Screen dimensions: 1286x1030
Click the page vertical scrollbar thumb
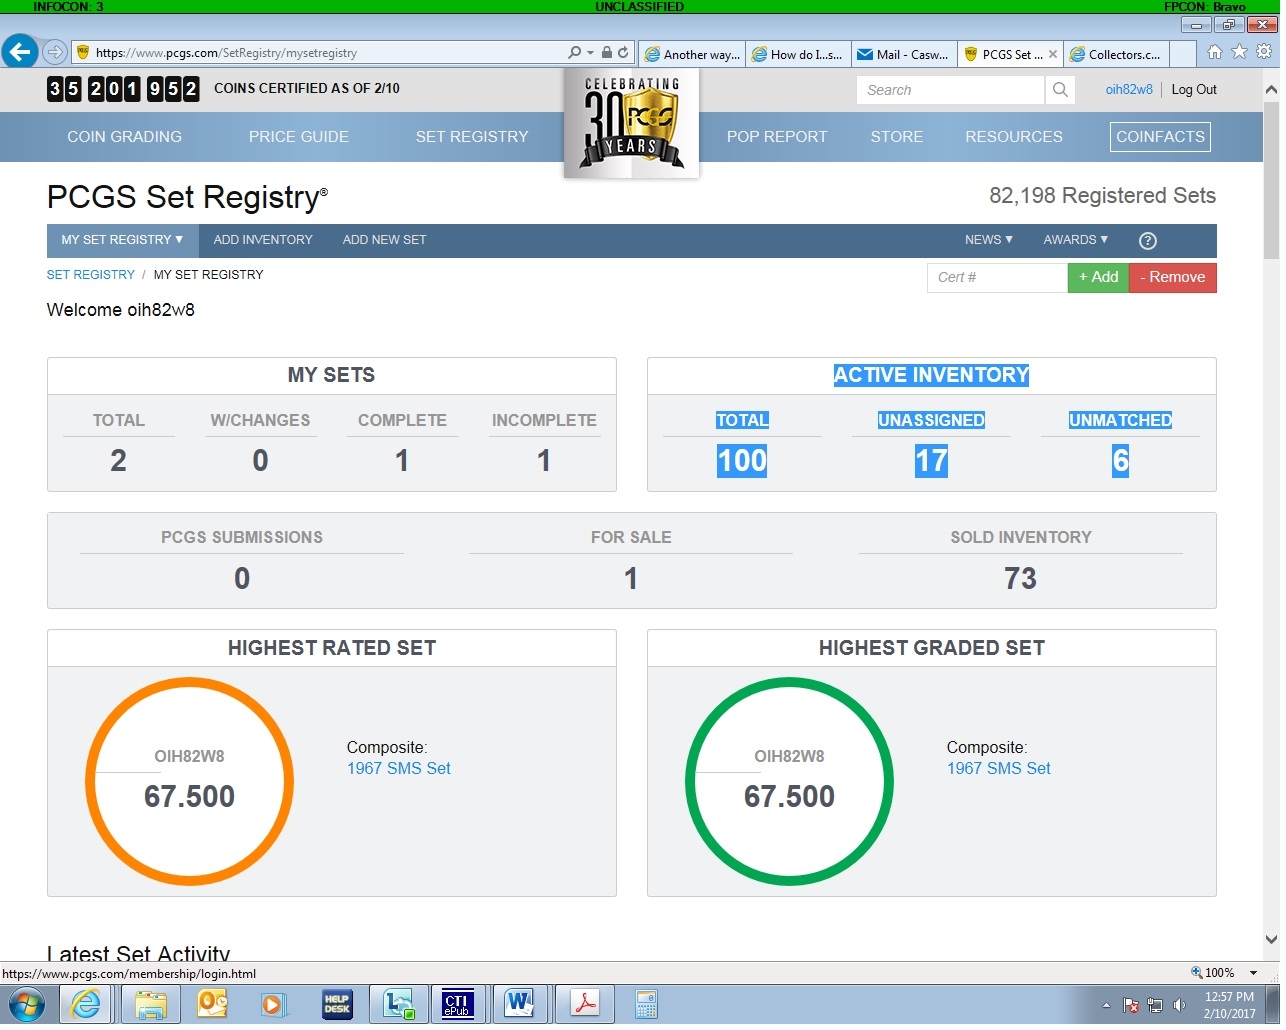pos(1271,180)
